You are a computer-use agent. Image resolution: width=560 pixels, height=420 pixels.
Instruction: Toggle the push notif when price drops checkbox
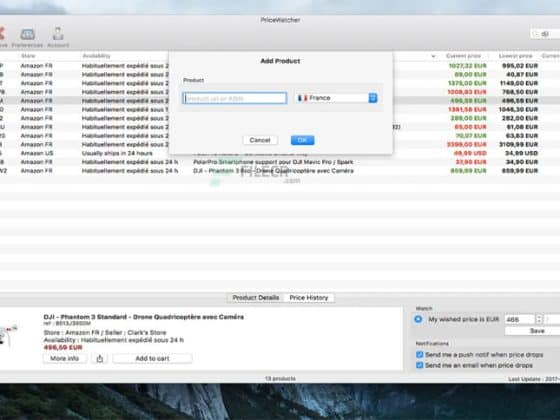420,355
